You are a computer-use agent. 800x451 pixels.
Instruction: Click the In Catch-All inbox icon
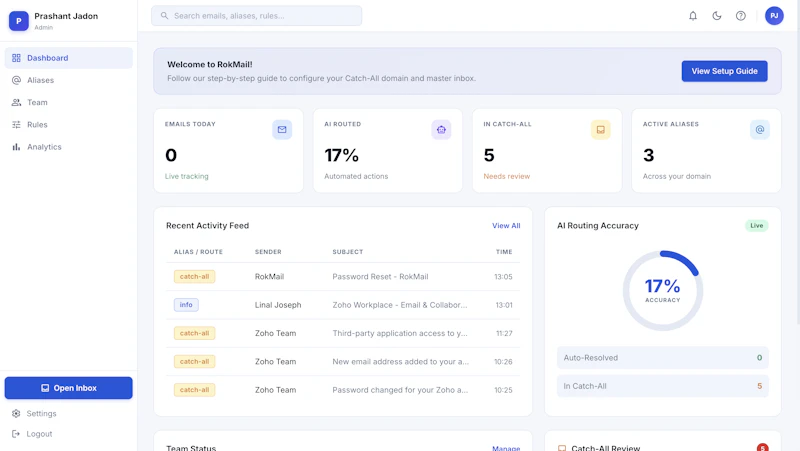tap(601, 130)
